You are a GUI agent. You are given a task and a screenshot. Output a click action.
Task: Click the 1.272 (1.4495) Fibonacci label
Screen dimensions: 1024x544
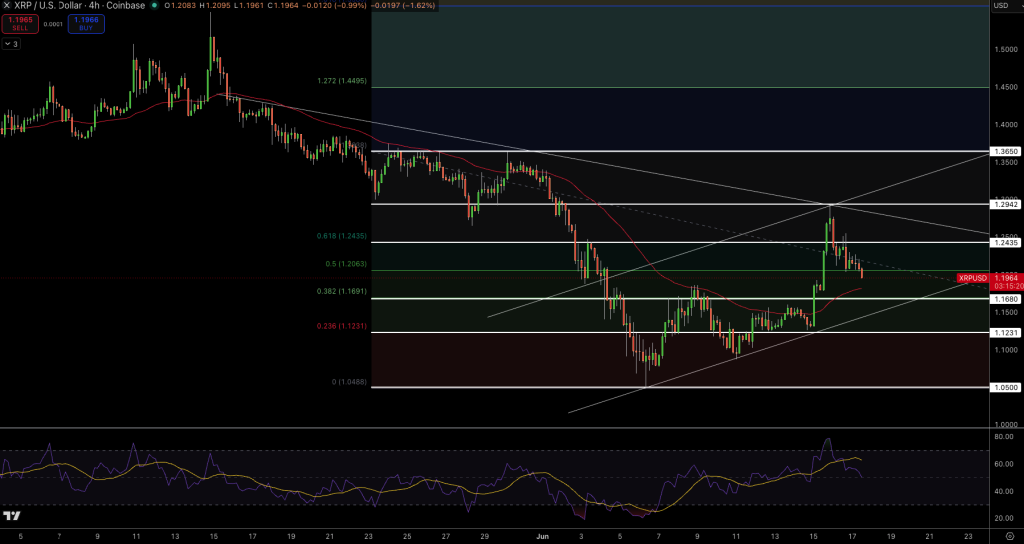coord(342,81)
